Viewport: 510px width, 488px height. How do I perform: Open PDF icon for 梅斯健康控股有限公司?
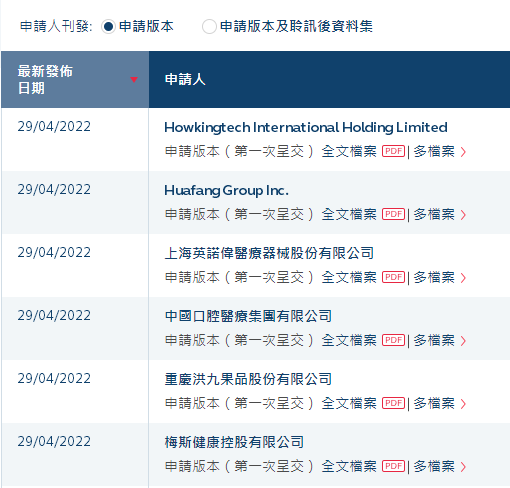393,466
